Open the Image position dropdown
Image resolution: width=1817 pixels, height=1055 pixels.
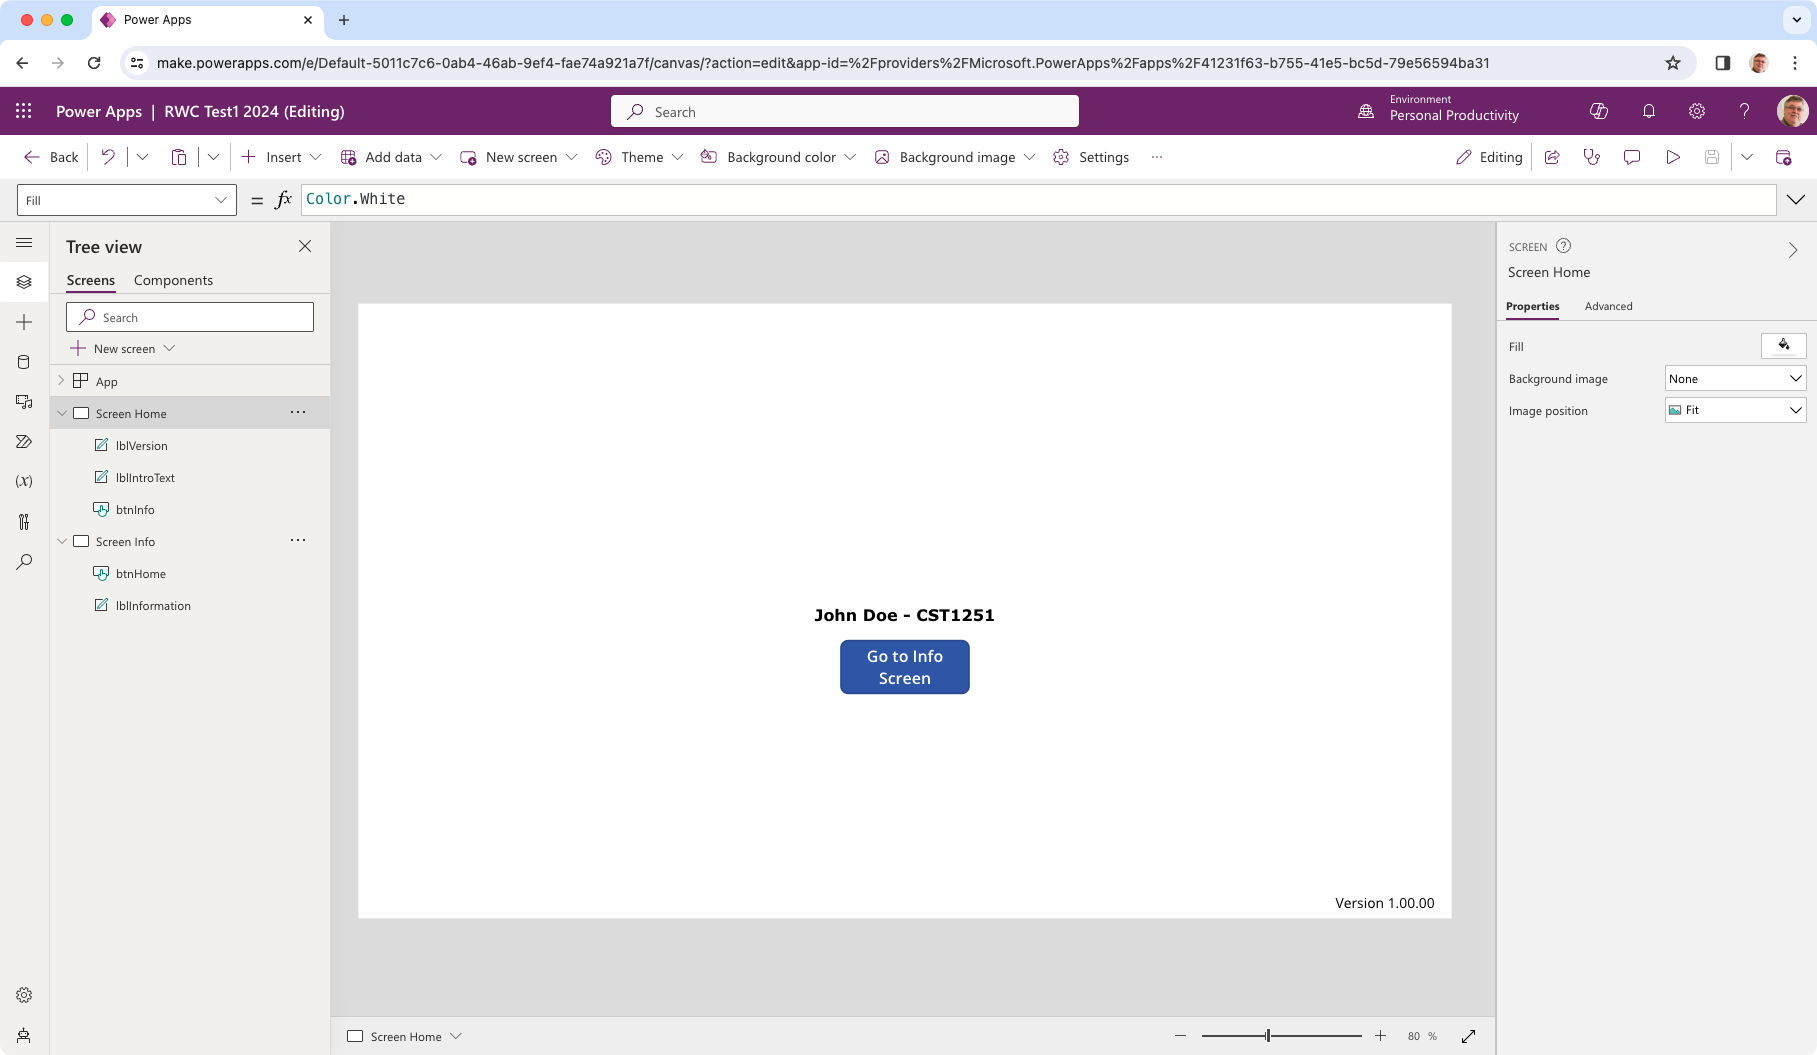pyautogui.click(x=1735, y=410)
